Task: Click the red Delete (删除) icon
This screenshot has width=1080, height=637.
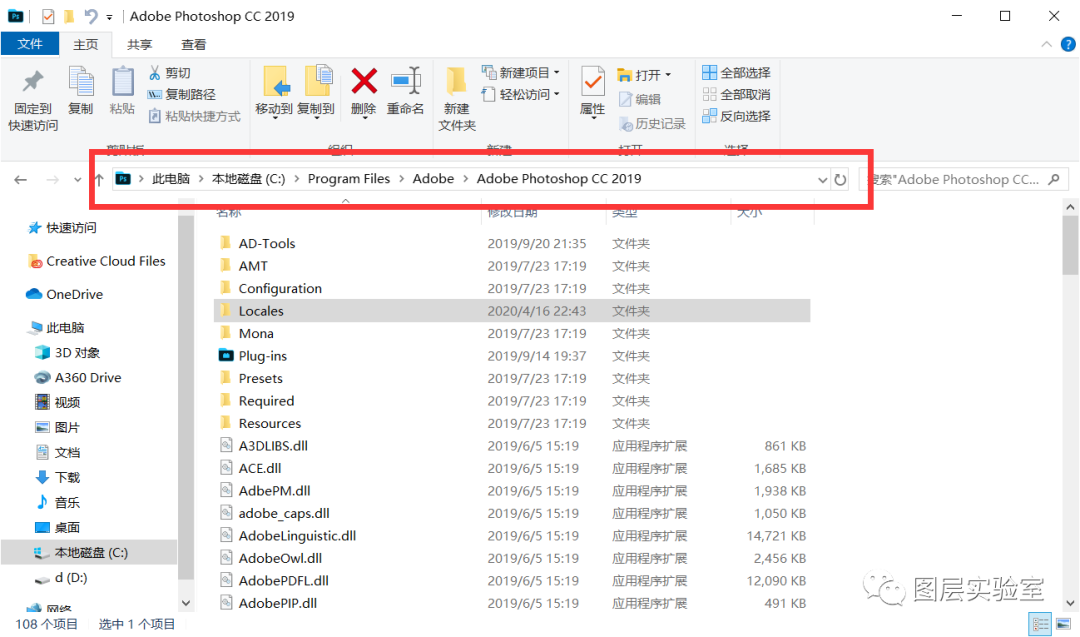Action: click(364, 82)
